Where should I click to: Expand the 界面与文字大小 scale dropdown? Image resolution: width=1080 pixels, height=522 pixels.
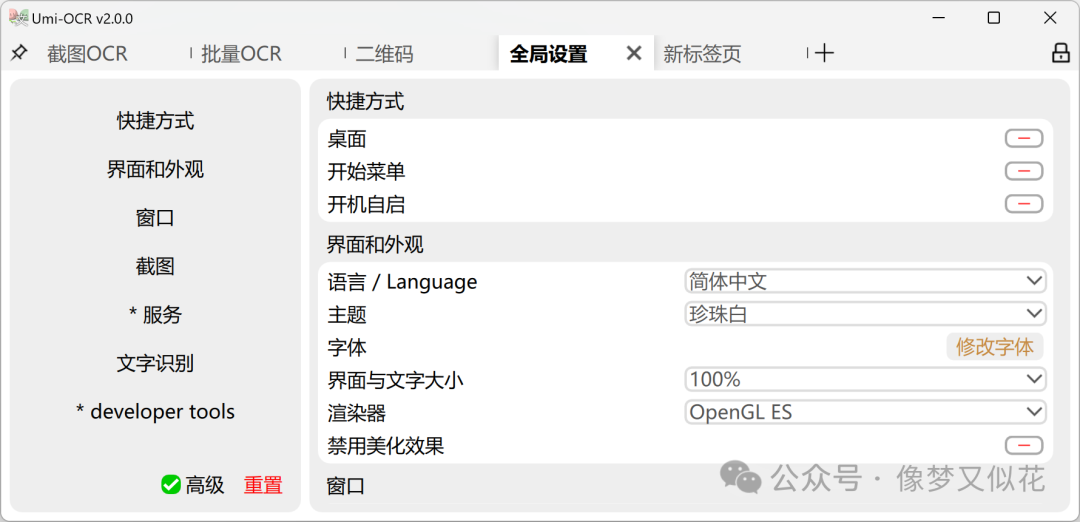(x=865, y=379)
